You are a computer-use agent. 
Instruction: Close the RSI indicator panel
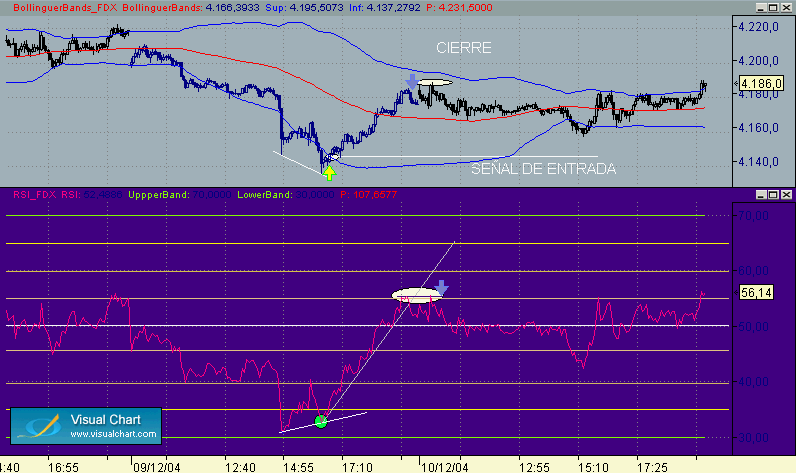pos(786,194)
